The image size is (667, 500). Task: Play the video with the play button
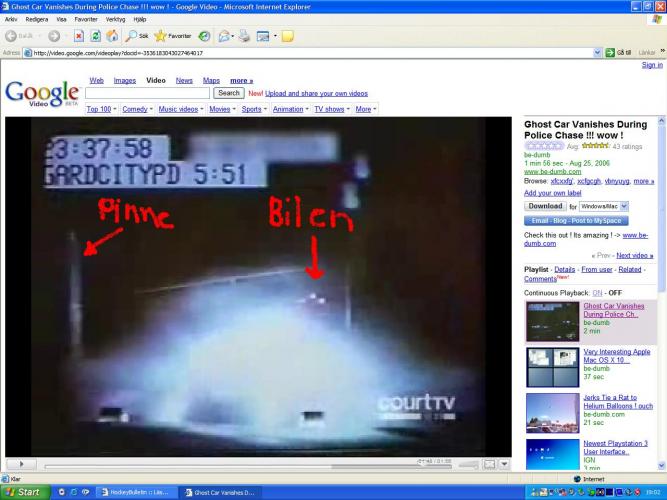pyautogui.click(x=21, y=464)
